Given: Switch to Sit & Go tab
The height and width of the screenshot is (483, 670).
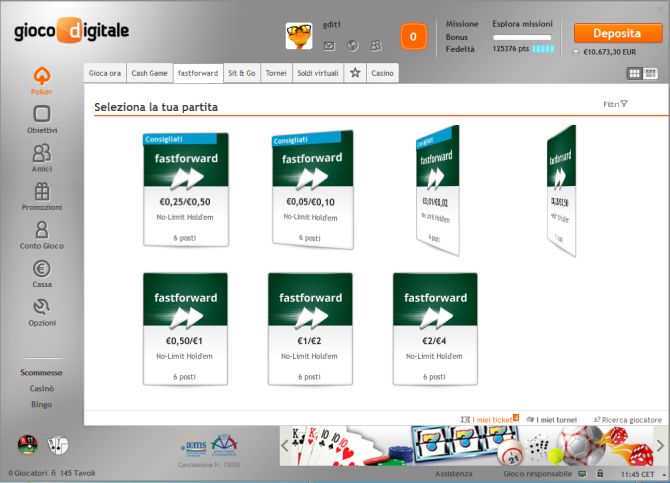Looking at the screenshot, I should [242, 73].
